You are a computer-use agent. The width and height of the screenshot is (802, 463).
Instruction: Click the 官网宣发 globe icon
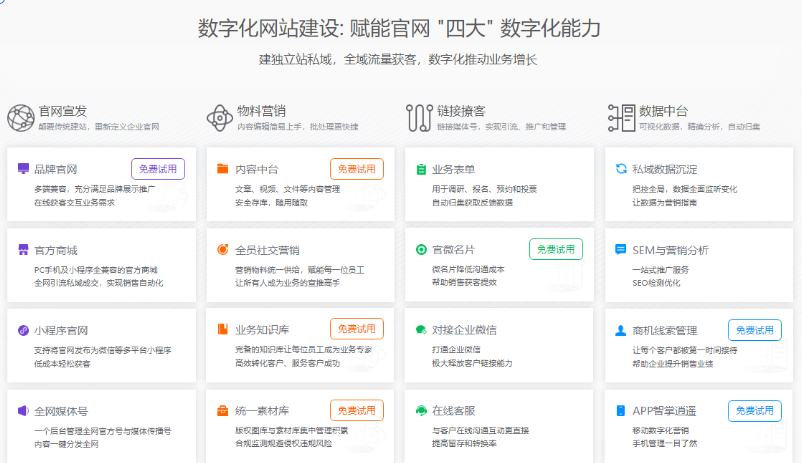20,118
